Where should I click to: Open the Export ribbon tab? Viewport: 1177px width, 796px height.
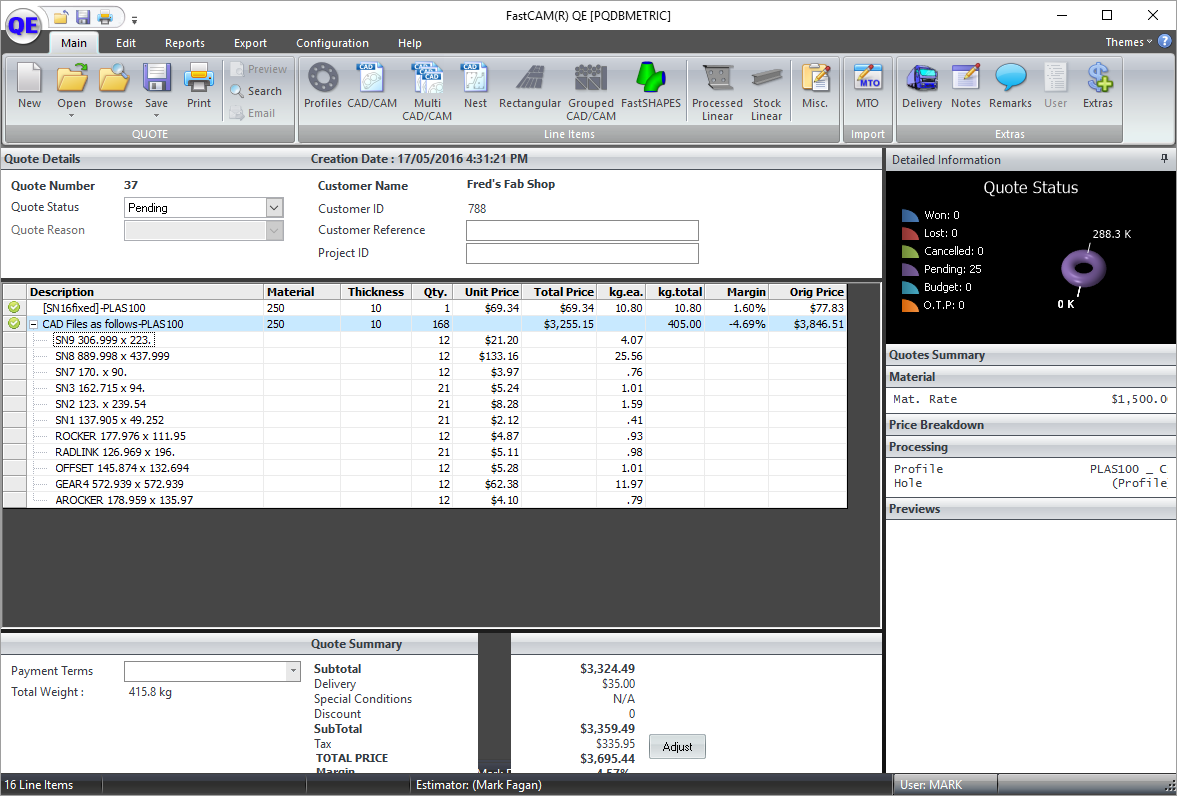point(250,43)
